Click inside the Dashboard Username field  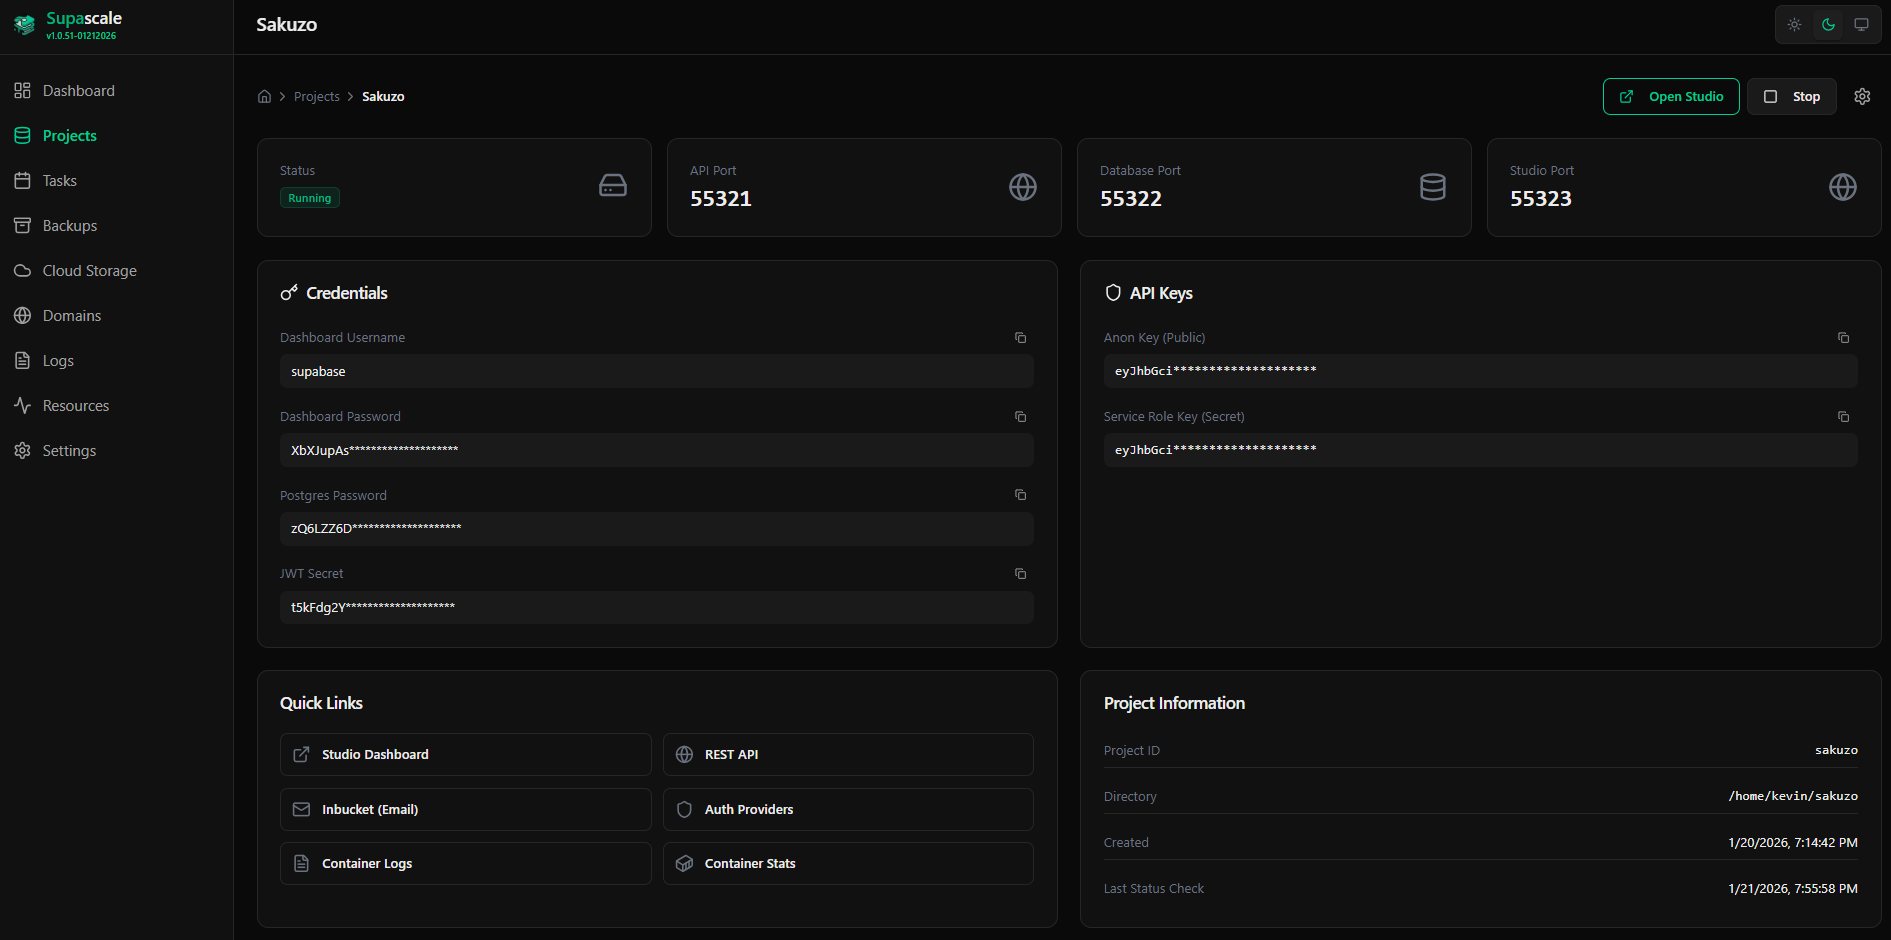(x=656, y=371)
